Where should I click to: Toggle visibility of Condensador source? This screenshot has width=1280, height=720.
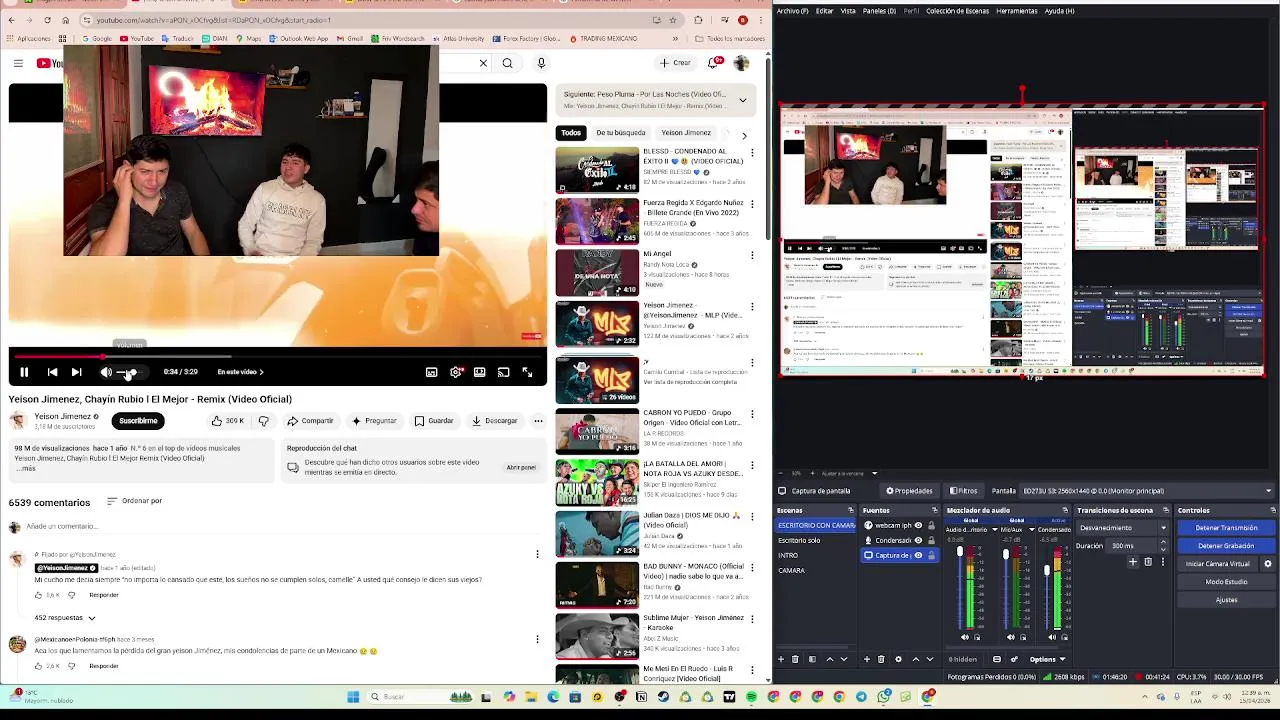(x=918, y=540)
